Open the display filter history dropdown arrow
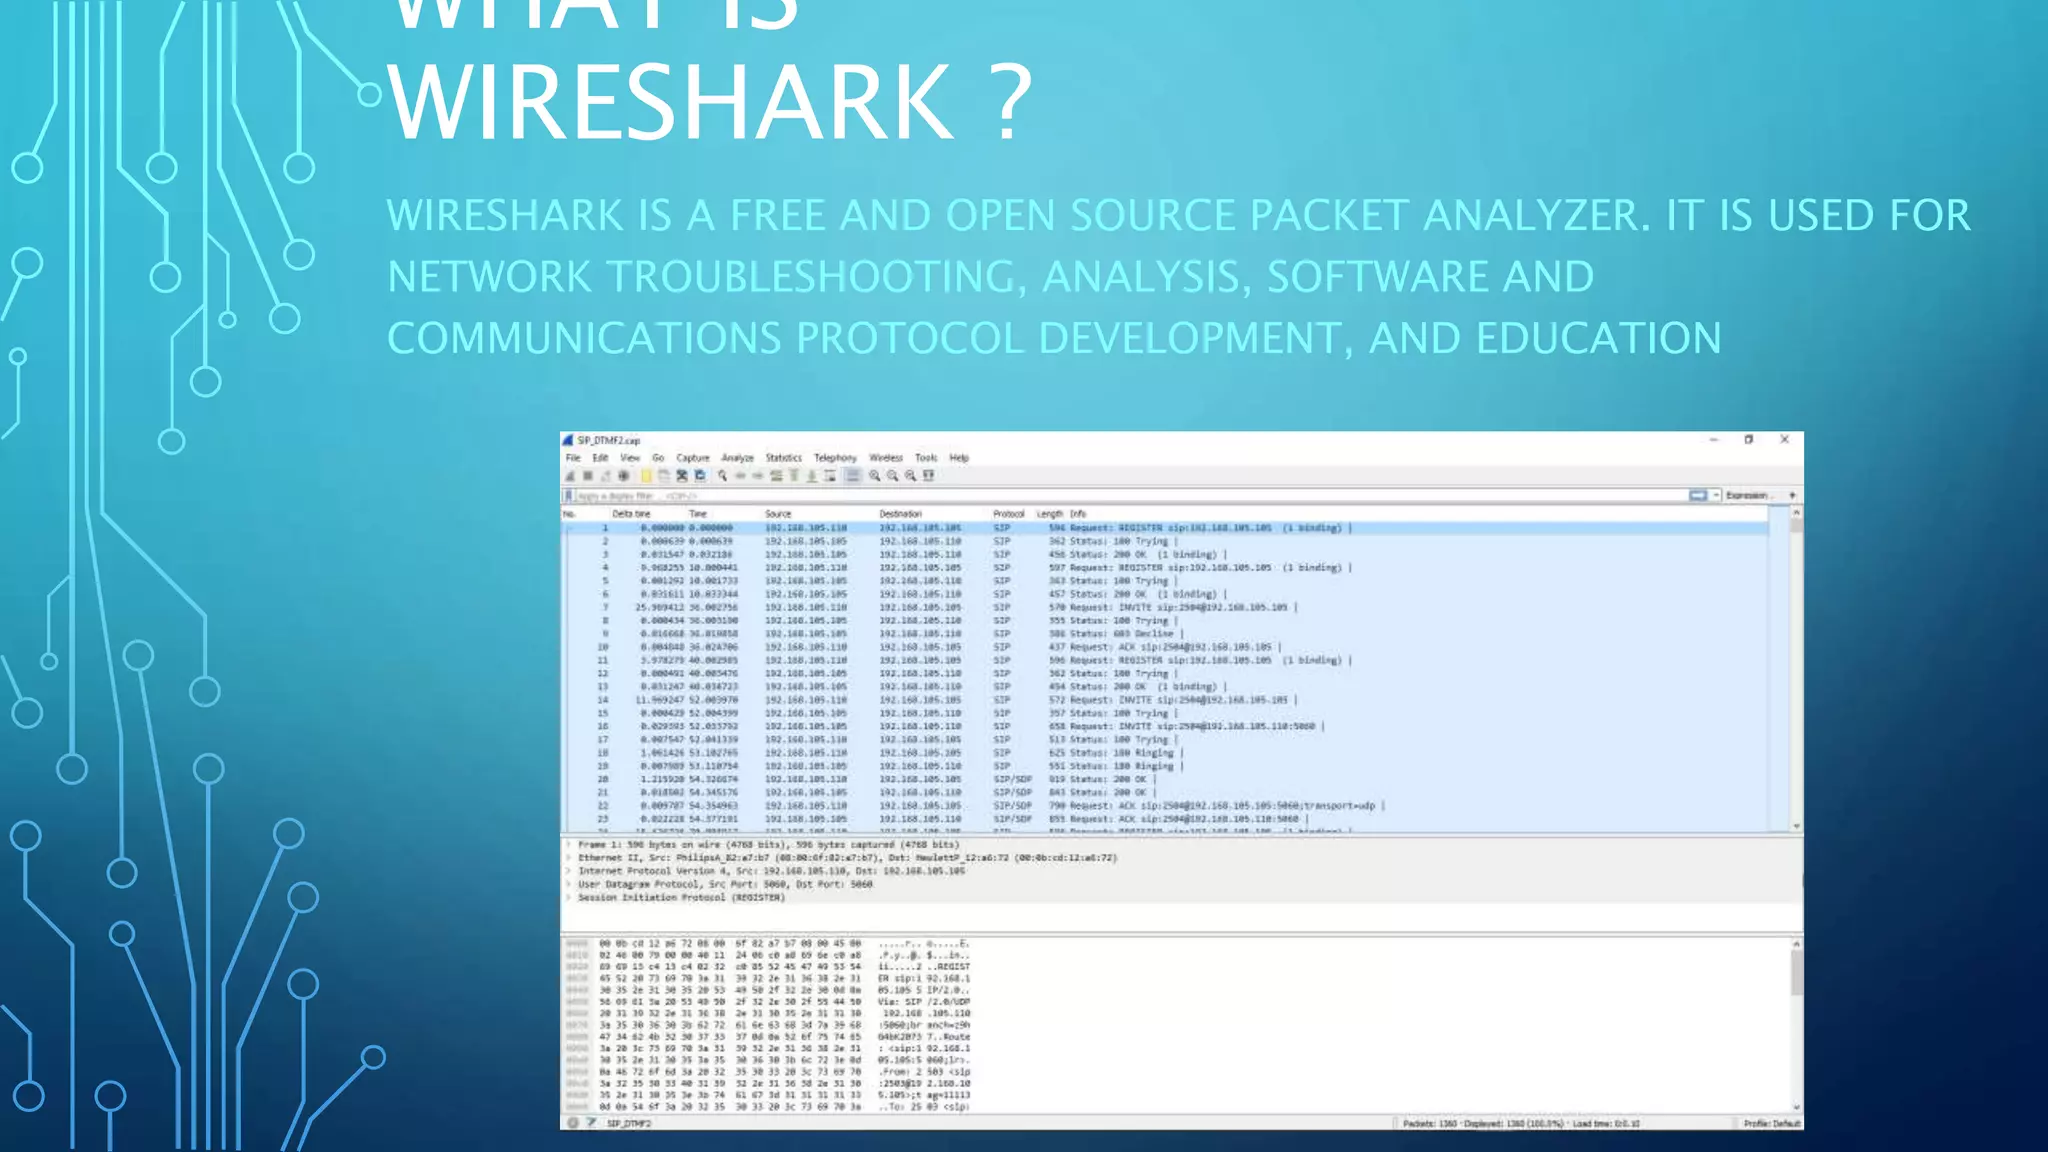 pyautogui.click(x=1716, y=496)
